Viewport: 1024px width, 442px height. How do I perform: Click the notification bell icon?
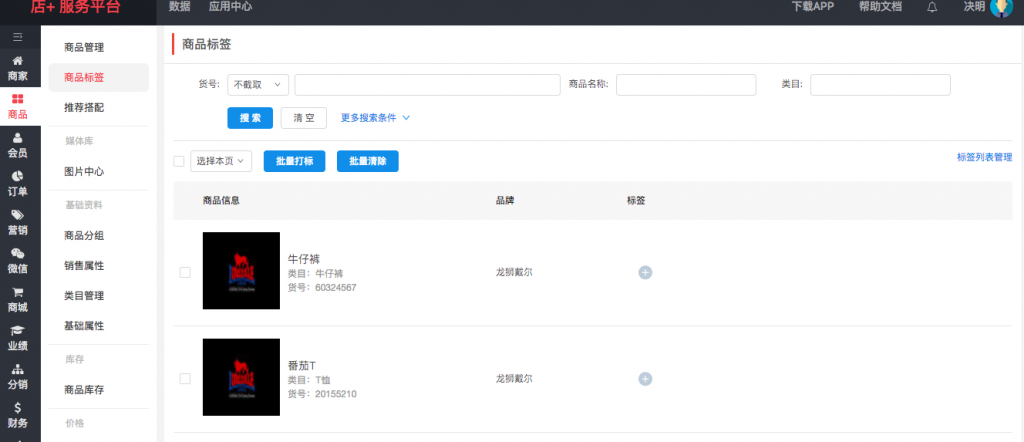coord(932,7)
